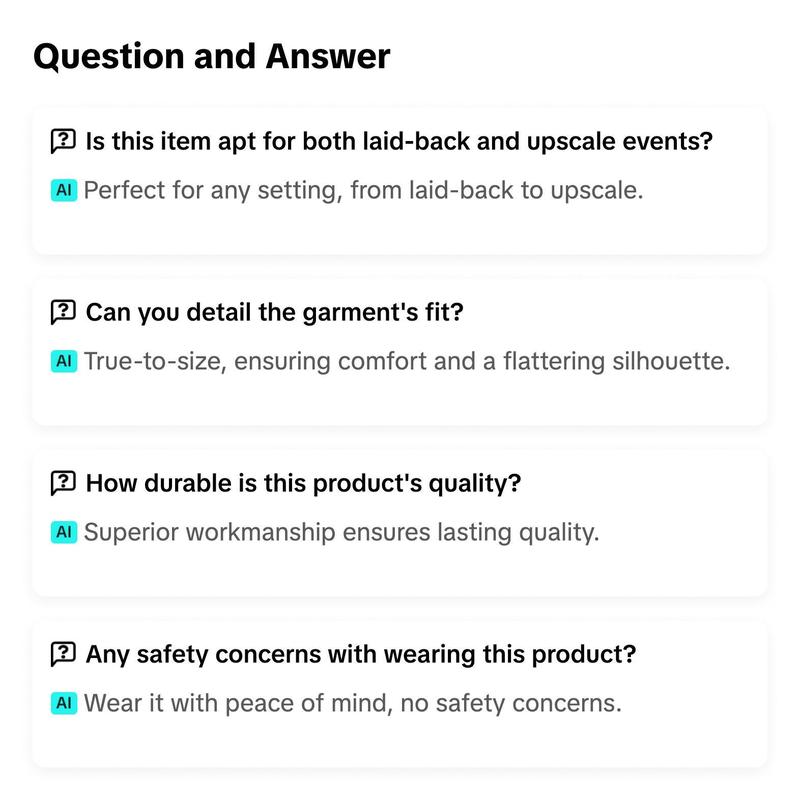This screenshot has width=800, height=800.
Task: Click AI badge before 'True-to-size' answer
Action: pyautogui.click(x=64, y=361)
